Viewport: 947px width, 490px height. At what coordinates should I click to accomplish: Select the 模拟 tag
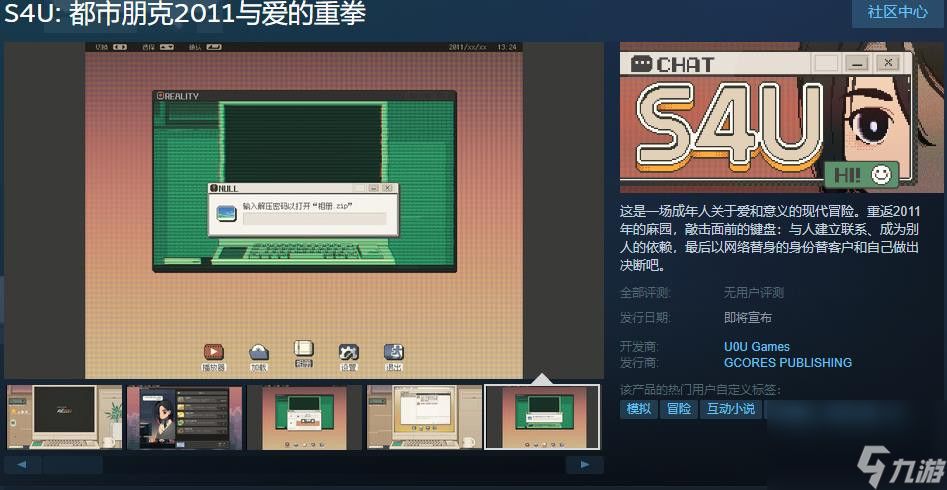639,409
